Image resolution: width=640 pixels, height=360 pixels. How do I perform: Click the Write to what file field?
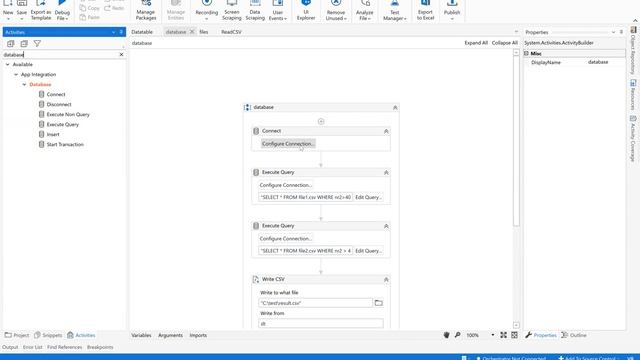coord(316,303)
